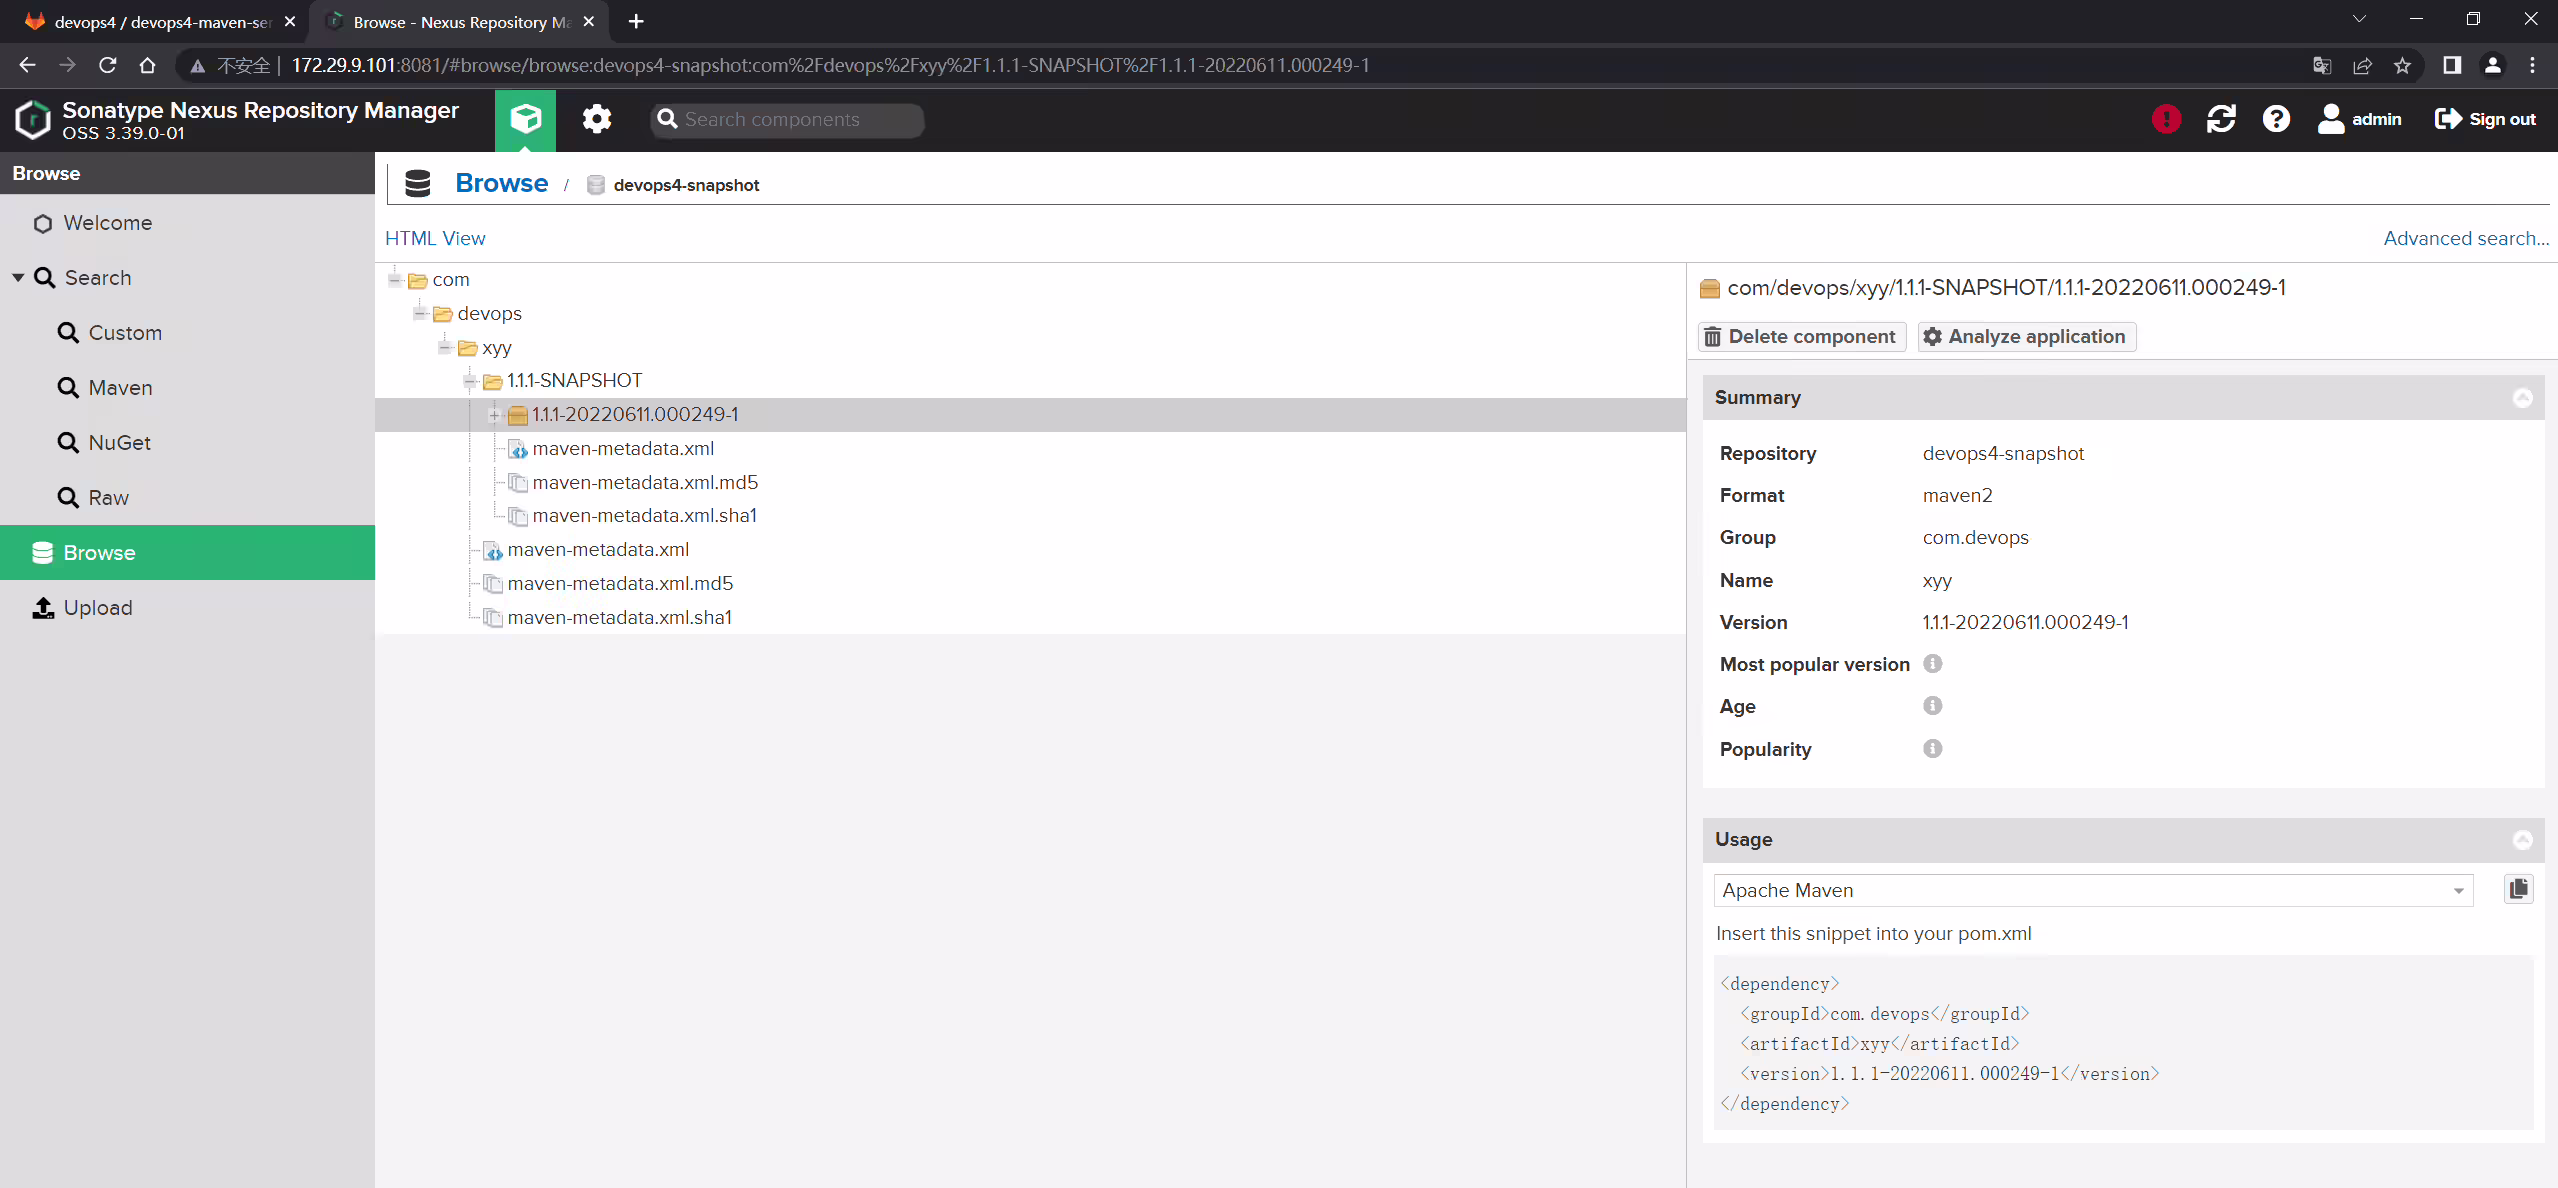Click the Sonatype Nexus logo icon
The height and width of the screenshot is (1188, 2558).
tap(32, 119)
